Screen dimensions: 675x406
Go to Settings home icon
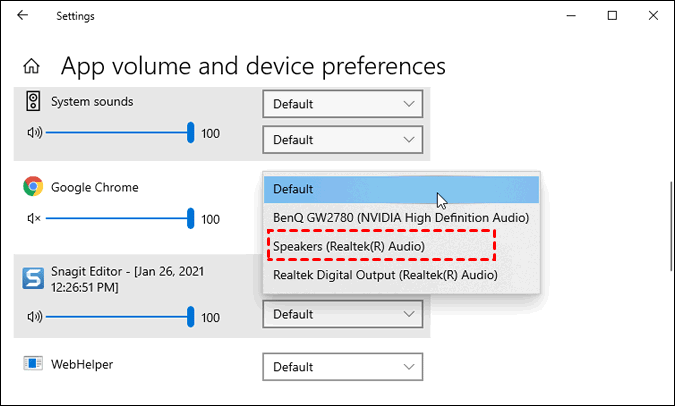tap(32, 67)
